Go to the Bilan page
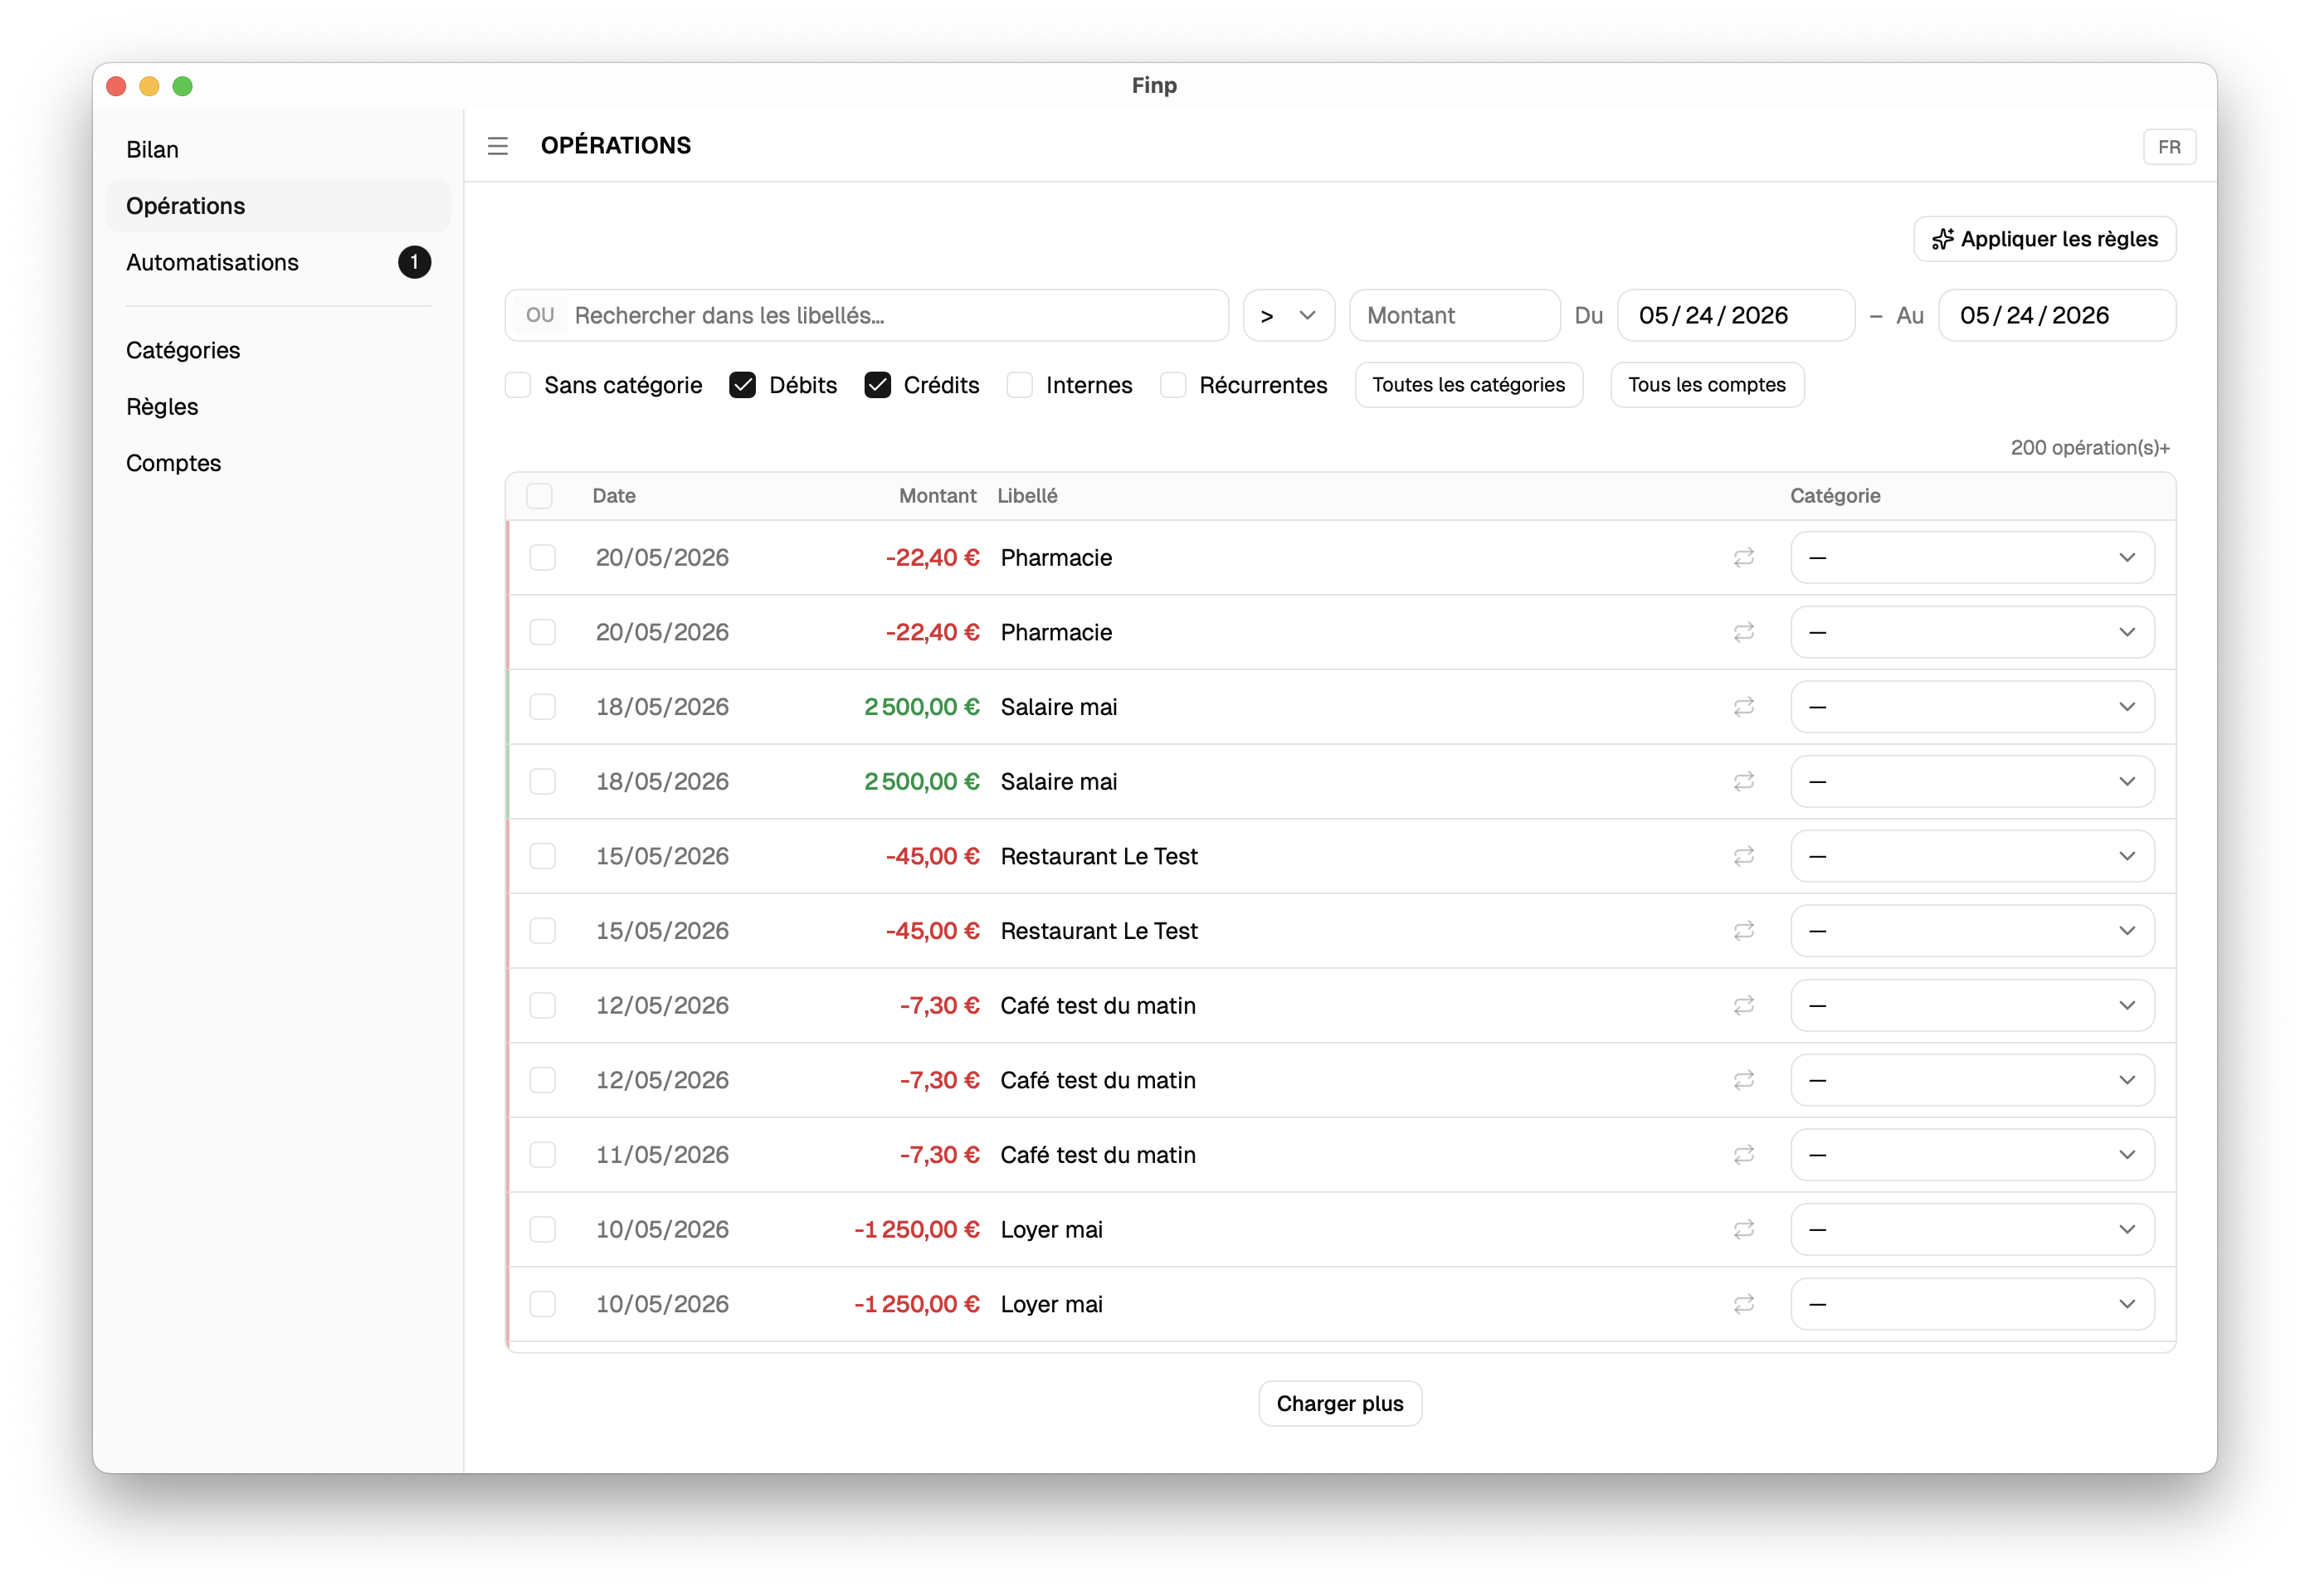 [x=278, y=150]
